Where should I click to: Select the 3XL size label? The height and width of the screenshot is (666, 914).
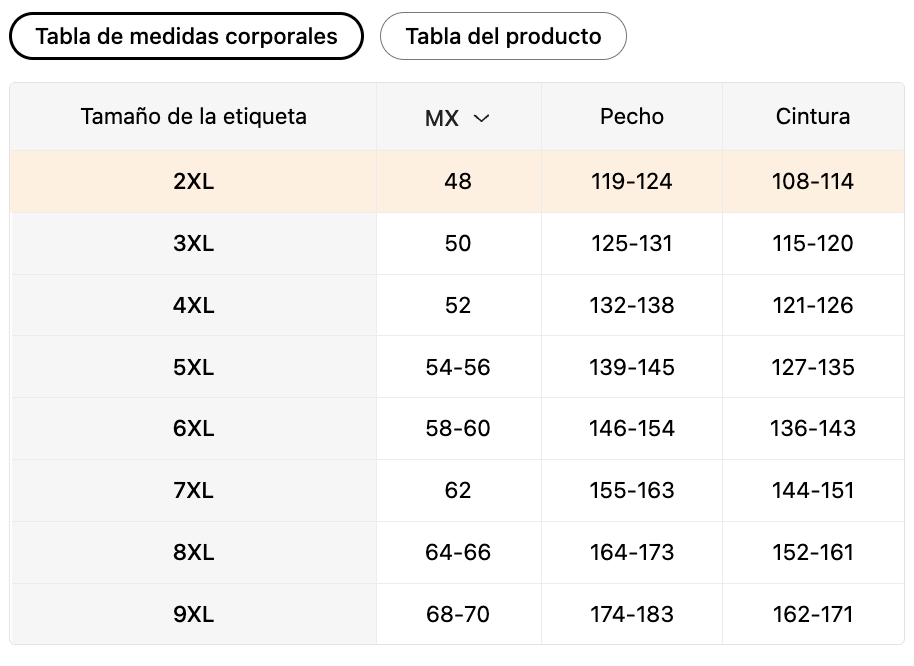click(193, 244)
